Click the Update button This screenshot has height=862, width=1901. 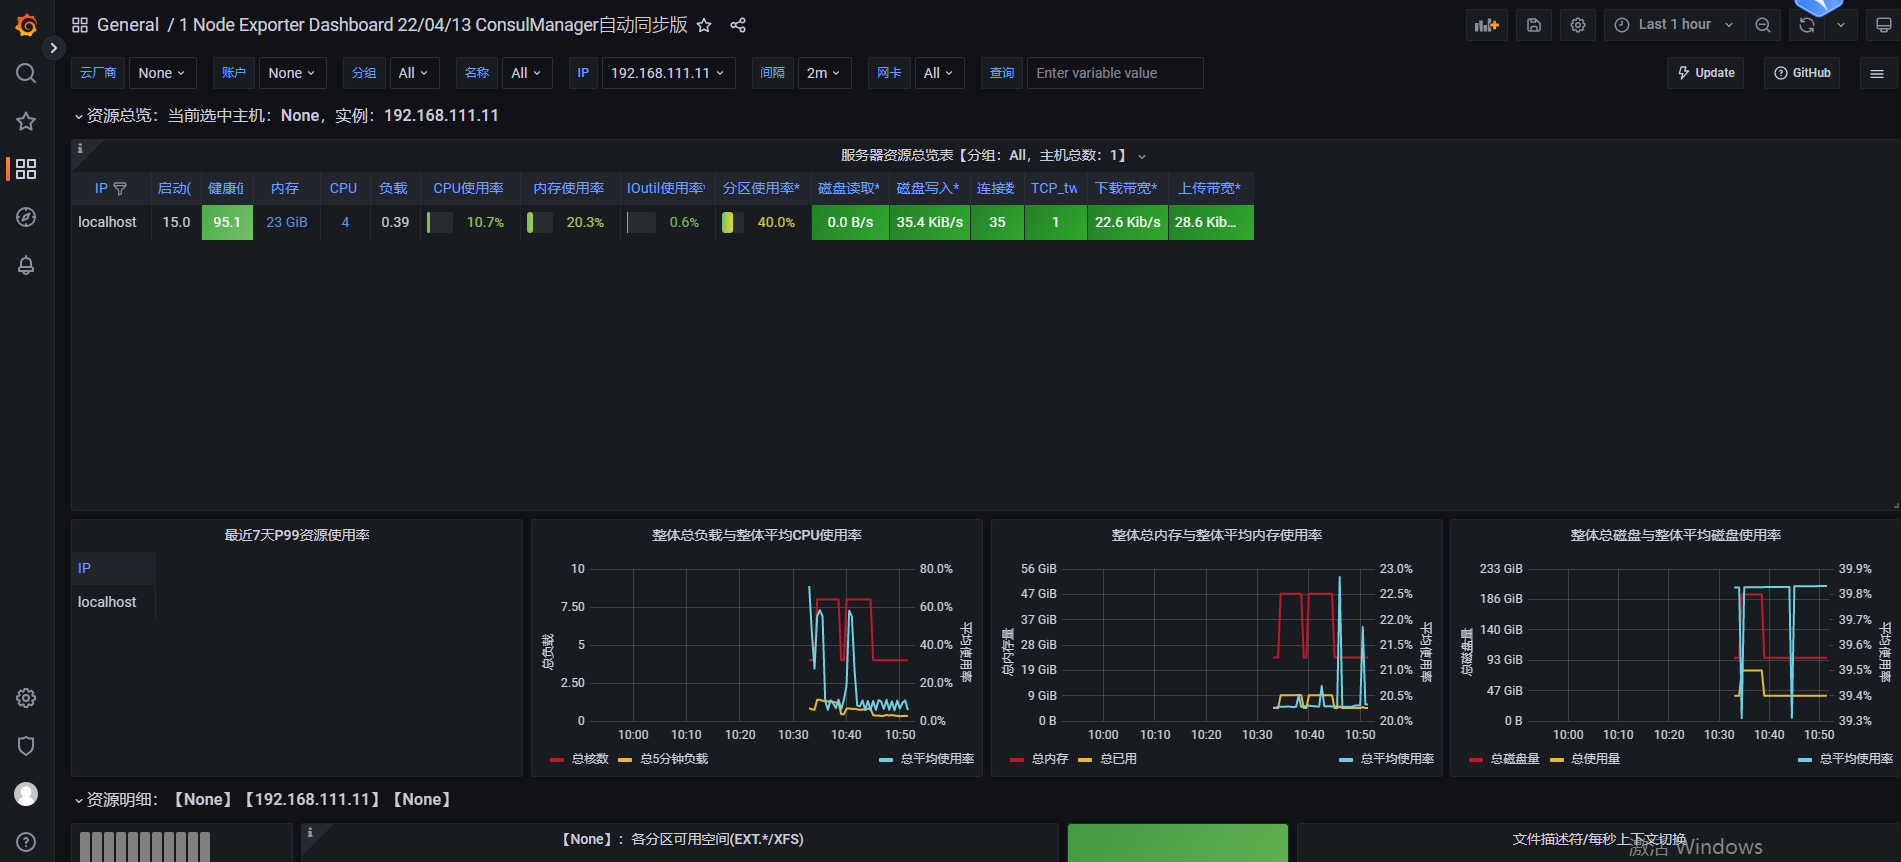point(1705,73)
